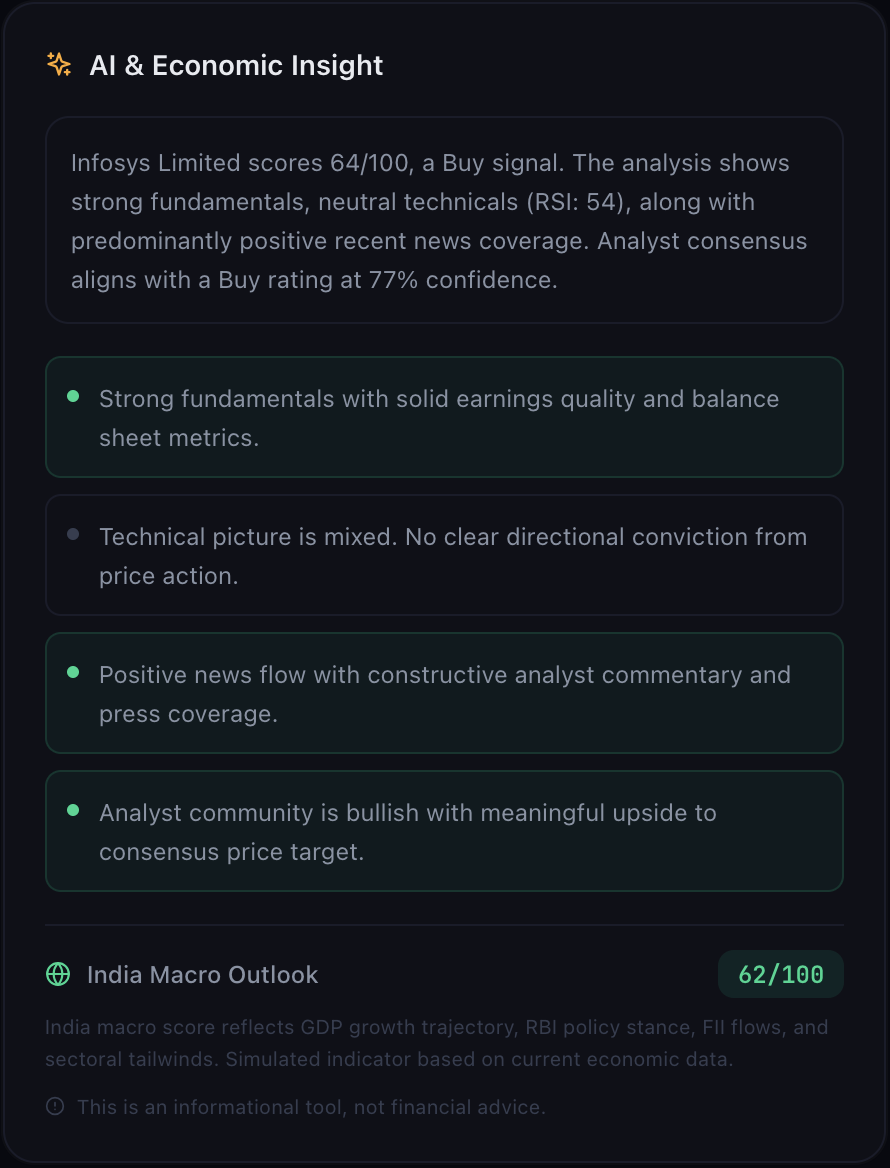Toggle the positive news flow highlight card
The image size is (890, 1168).
point(444,693)
